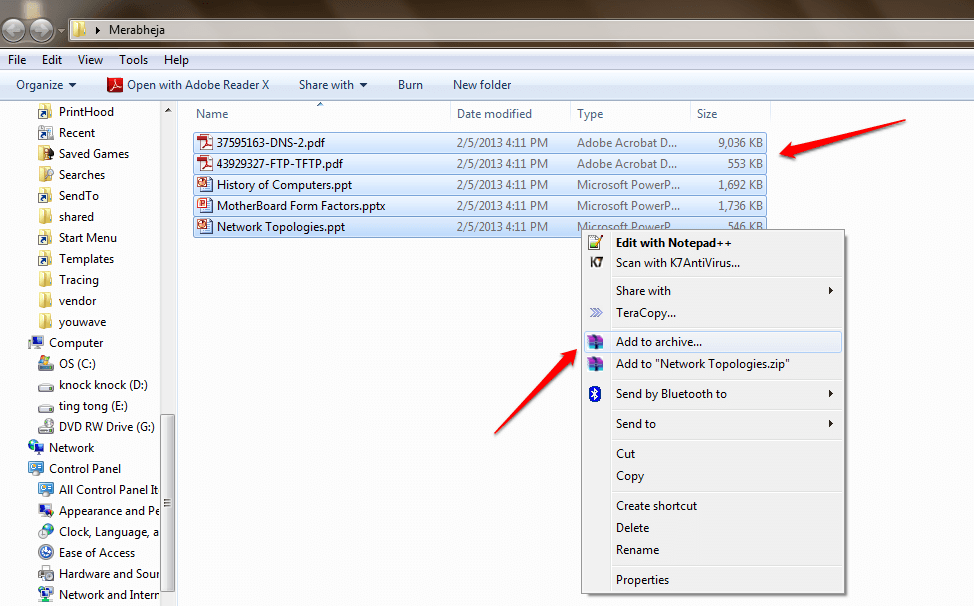Open the Edit menu
This screenshot has width=974, height=606.
click(x=52, y=60)
